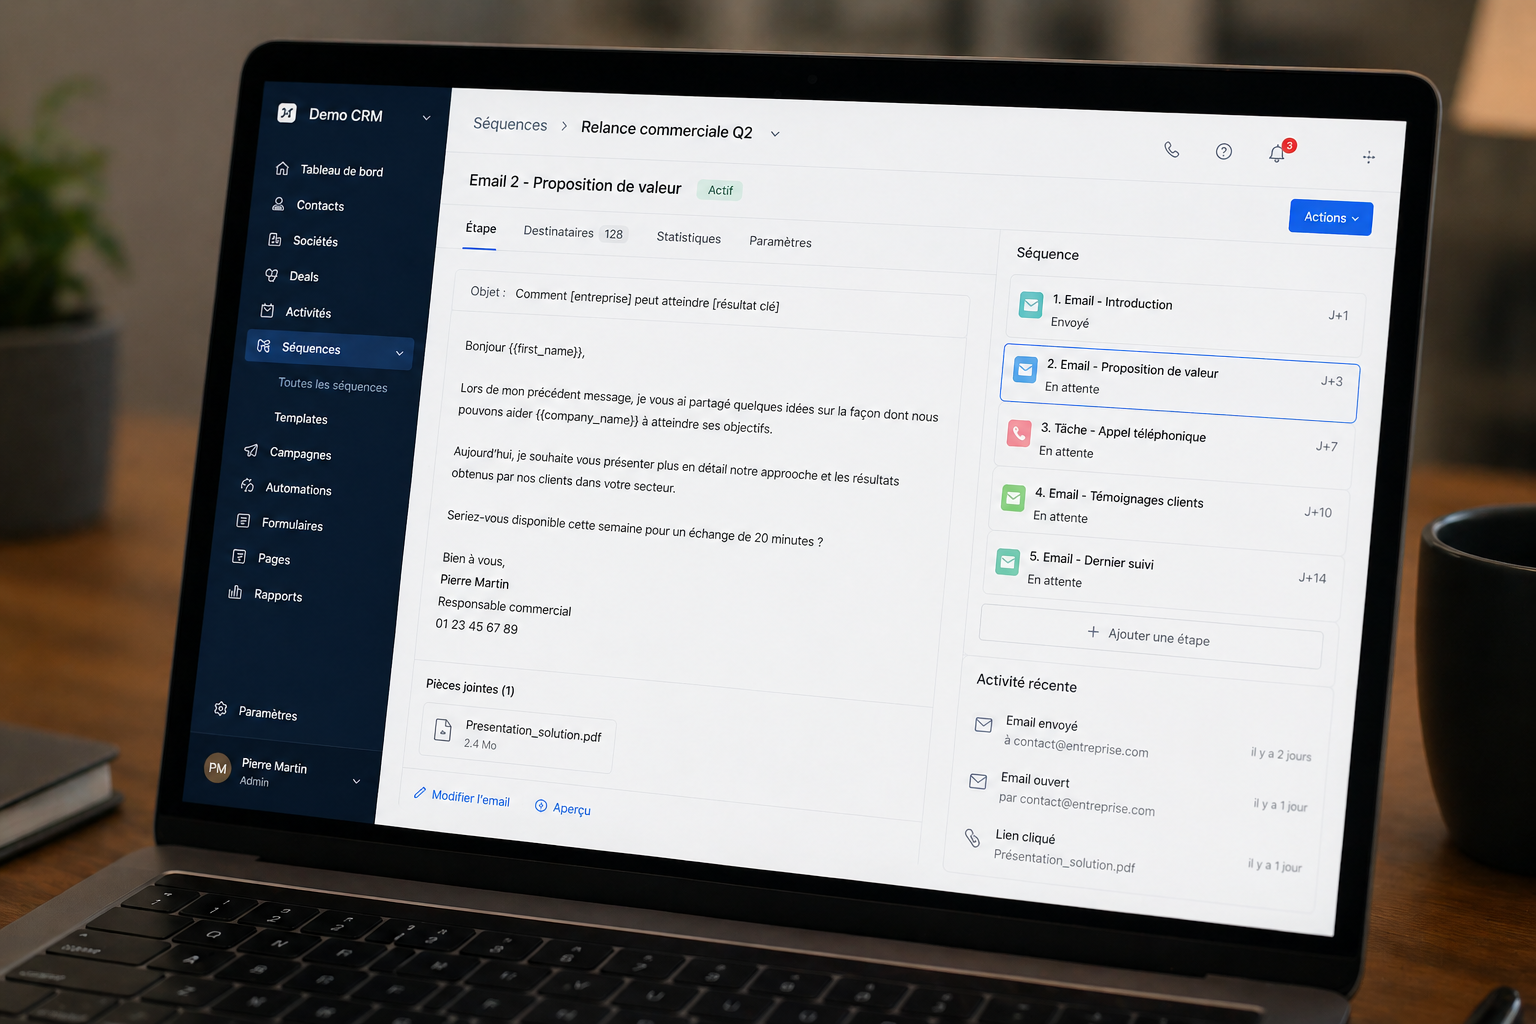The height and width of the screenshot is (1024, 1536).
Task: Click the Dernier suivi envelope icon
Action: [1008, 562]
